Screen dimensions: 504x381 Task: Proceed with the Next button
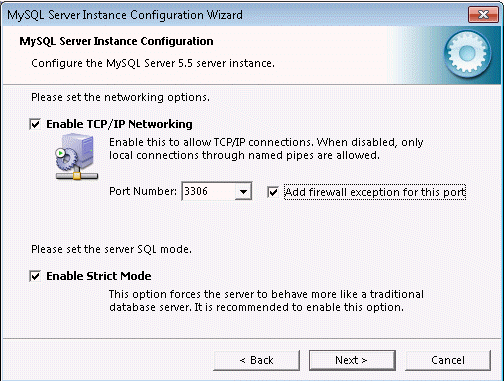coord(352,360)
